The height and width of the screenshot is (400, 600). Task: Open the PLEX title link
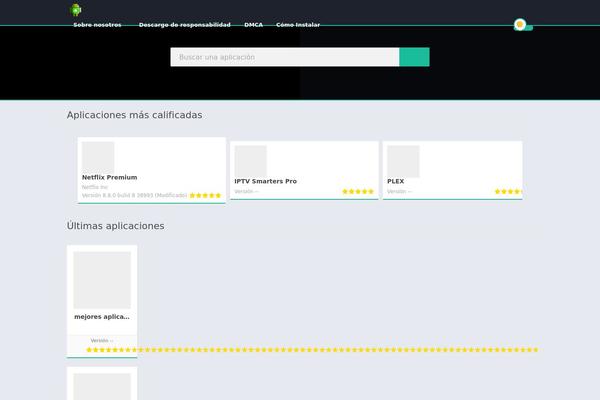396,181
